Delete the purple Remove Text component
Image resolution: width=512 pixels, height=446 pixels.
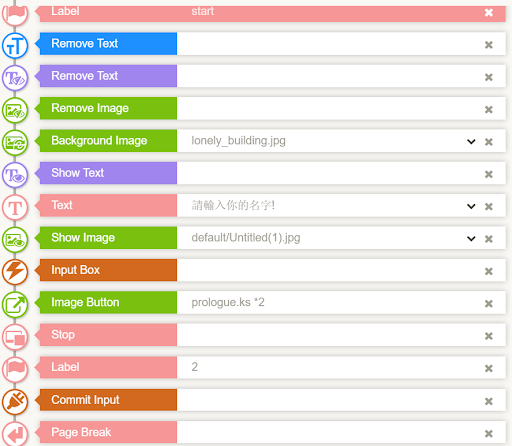(x=489, y=77)
